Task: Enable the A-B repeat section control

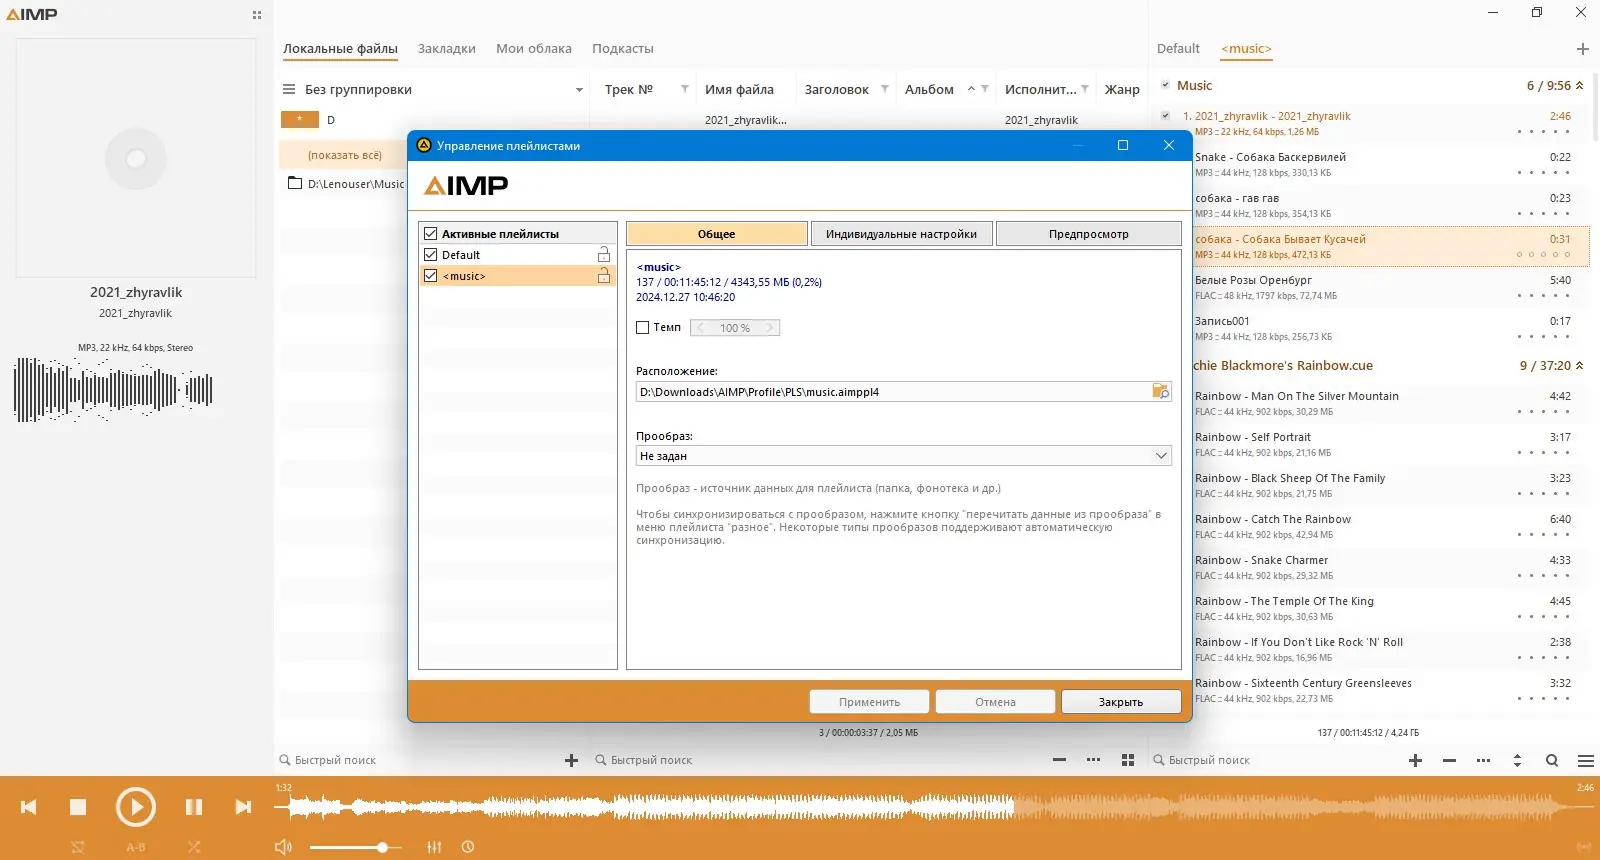Action: (136, 847)
